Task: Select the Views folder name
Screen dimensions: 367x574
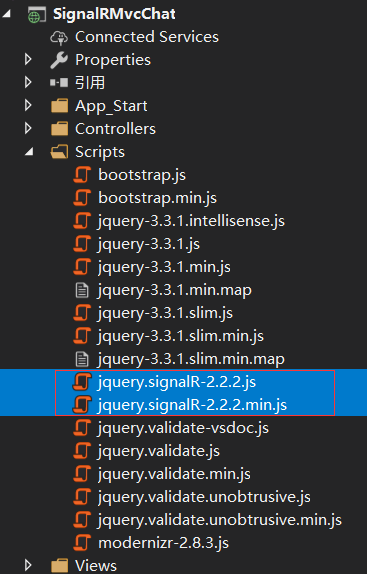Action: click(x=96, y=566)
